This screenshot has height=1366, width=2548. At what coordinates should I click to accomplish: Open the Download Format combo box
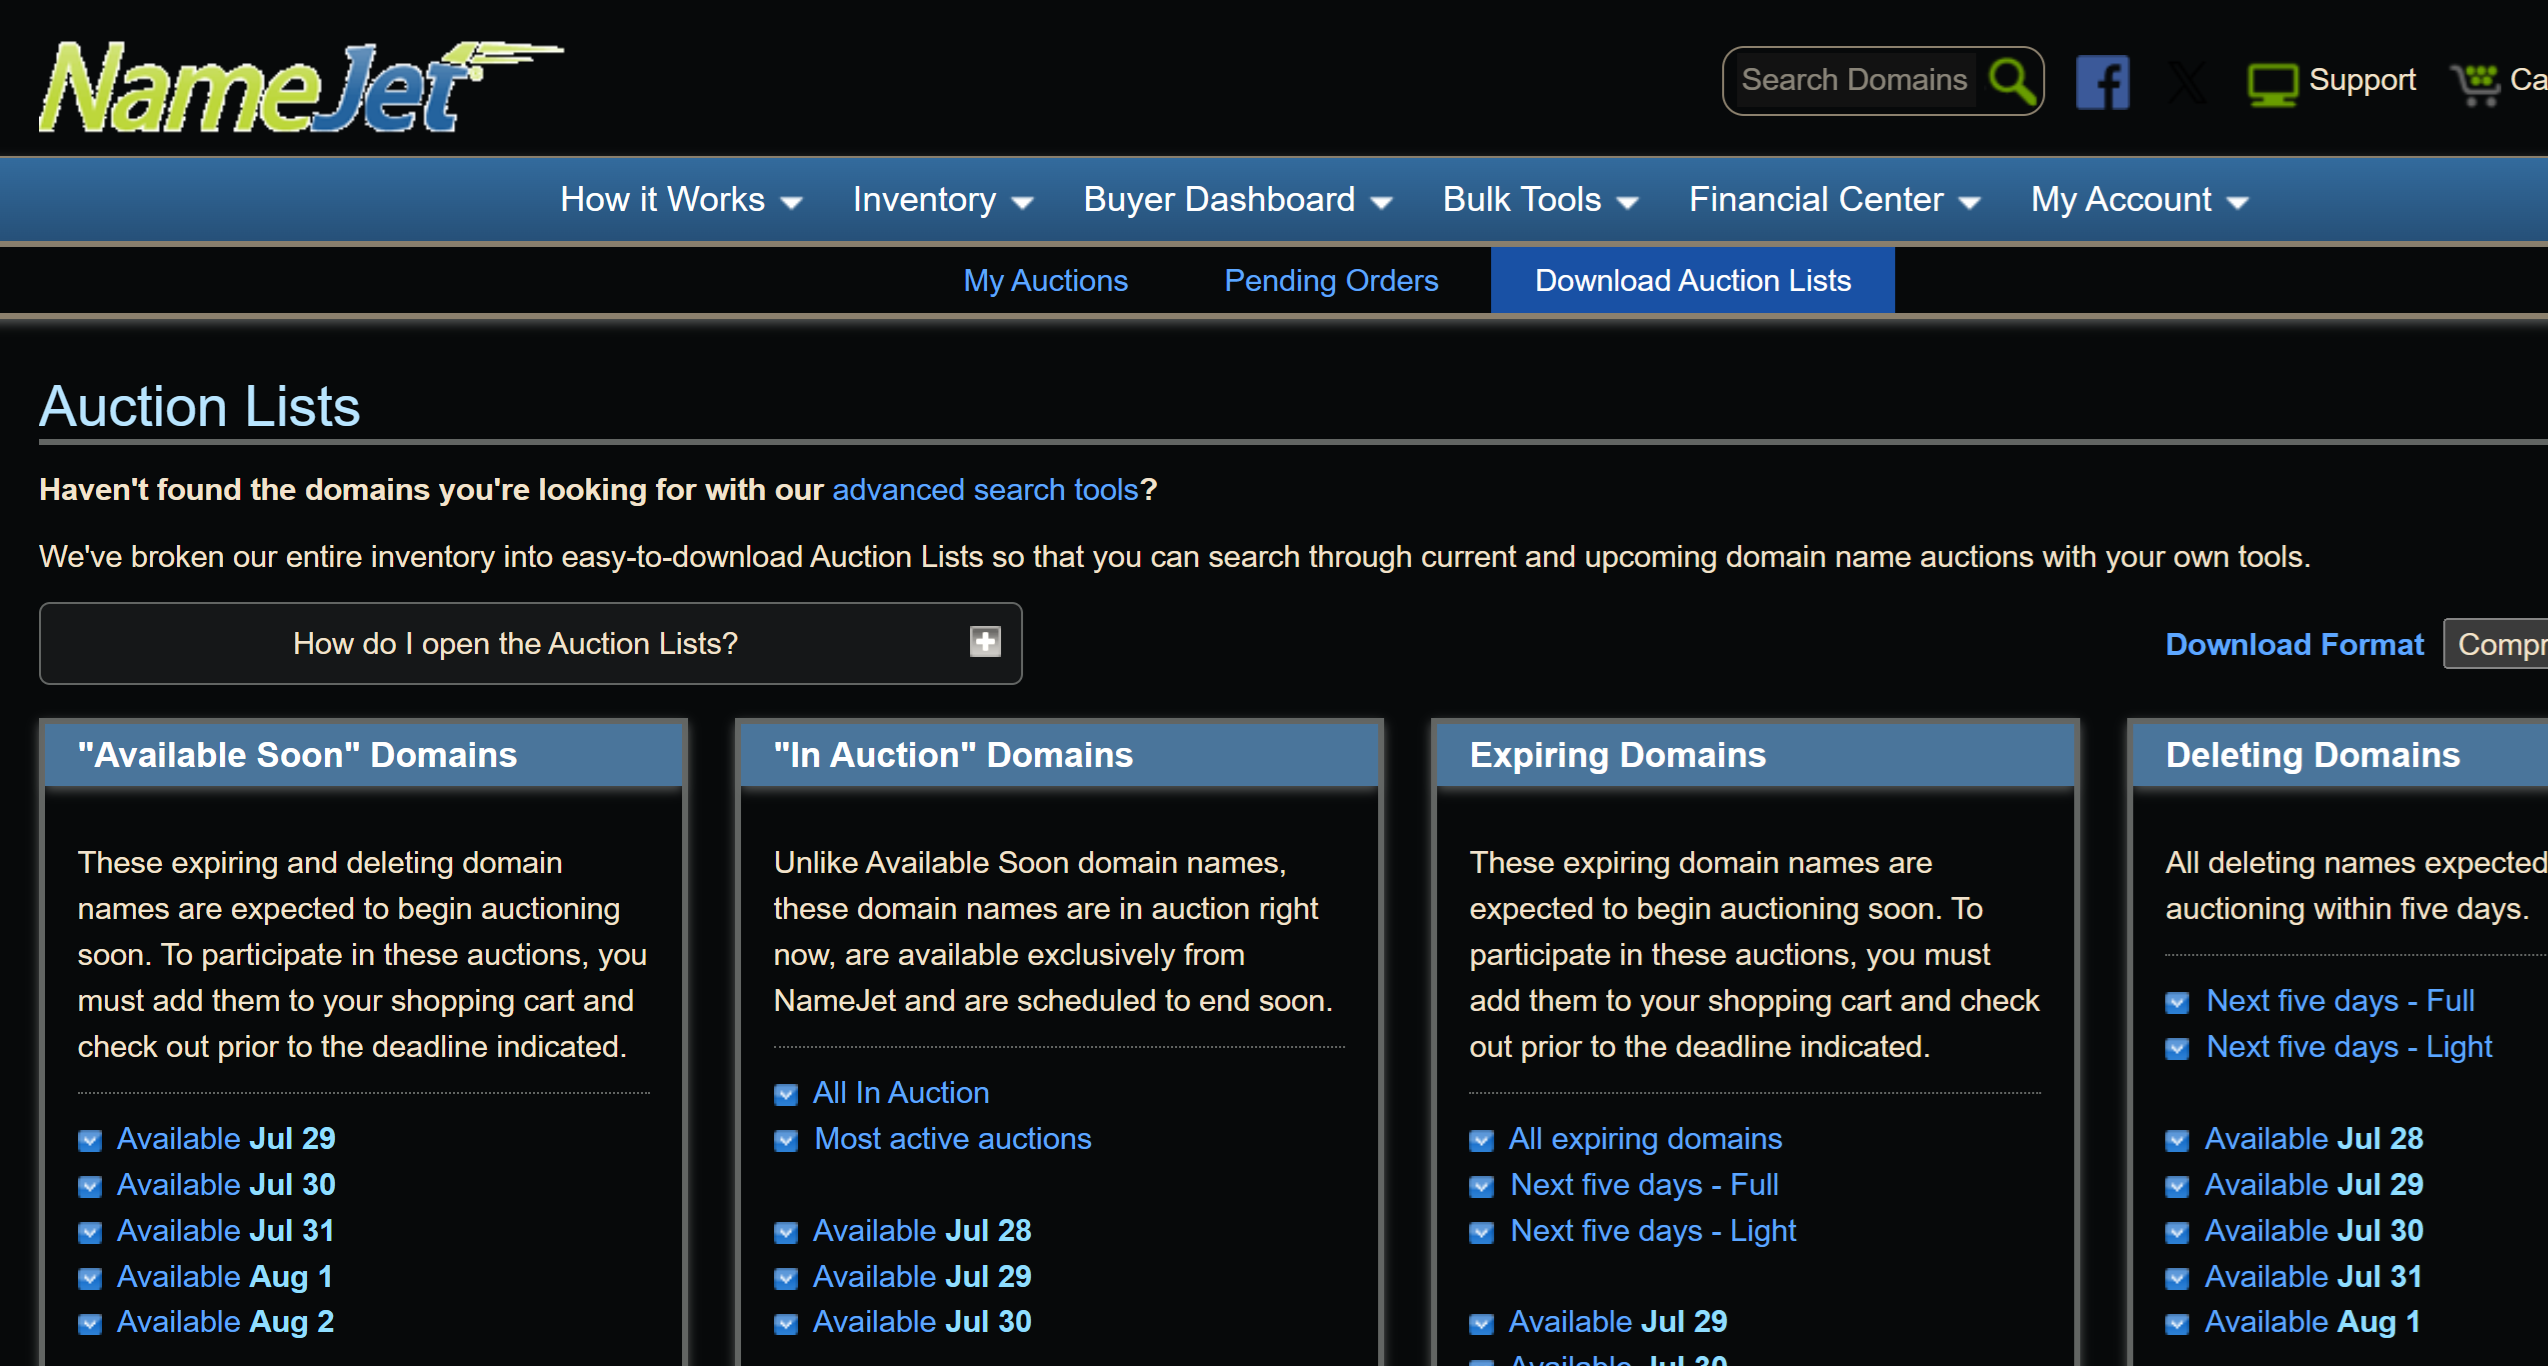(2496, 644)
